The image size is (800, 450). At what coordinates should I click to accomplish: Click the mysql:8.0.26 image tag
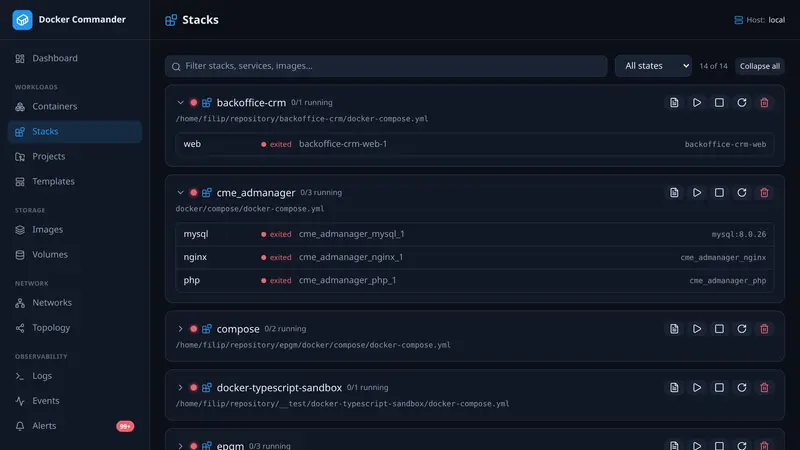739,234
